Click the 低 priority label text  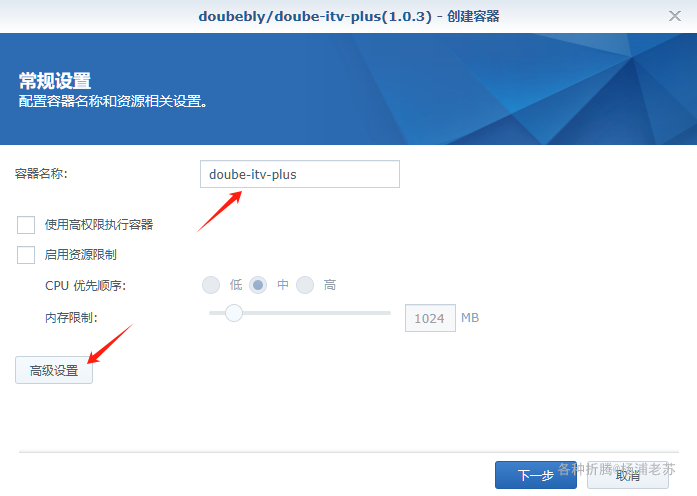[x=236, y=284]
